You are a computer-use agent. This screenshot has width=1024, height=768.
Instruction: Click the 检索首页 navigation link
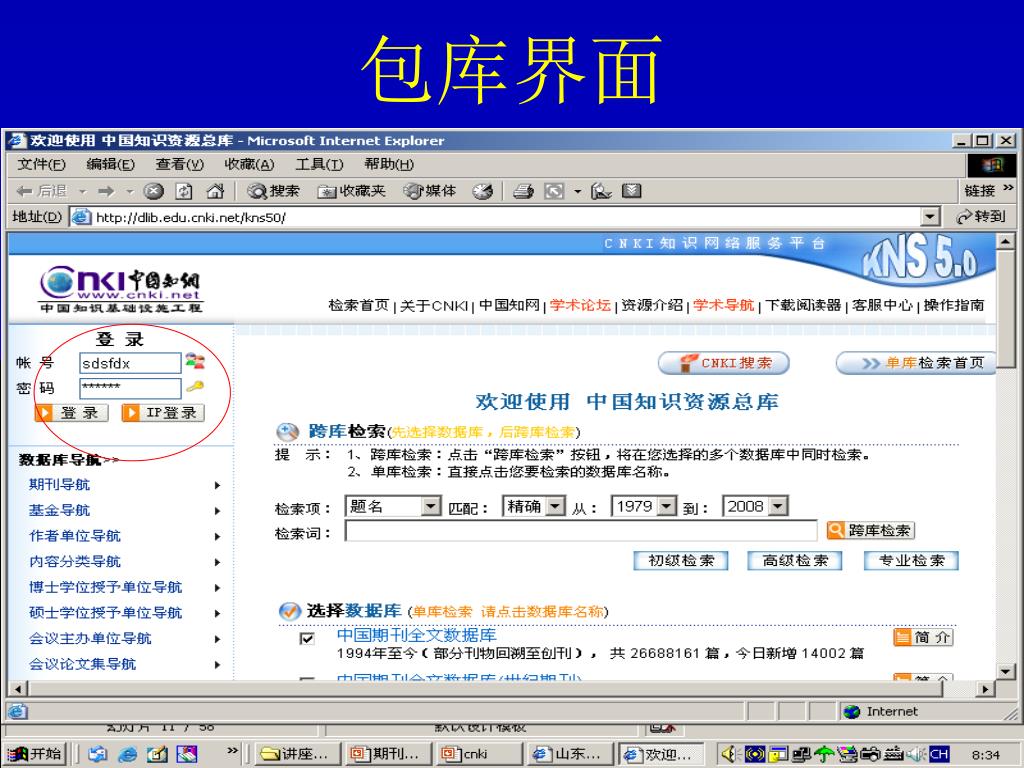click(359, 305)
